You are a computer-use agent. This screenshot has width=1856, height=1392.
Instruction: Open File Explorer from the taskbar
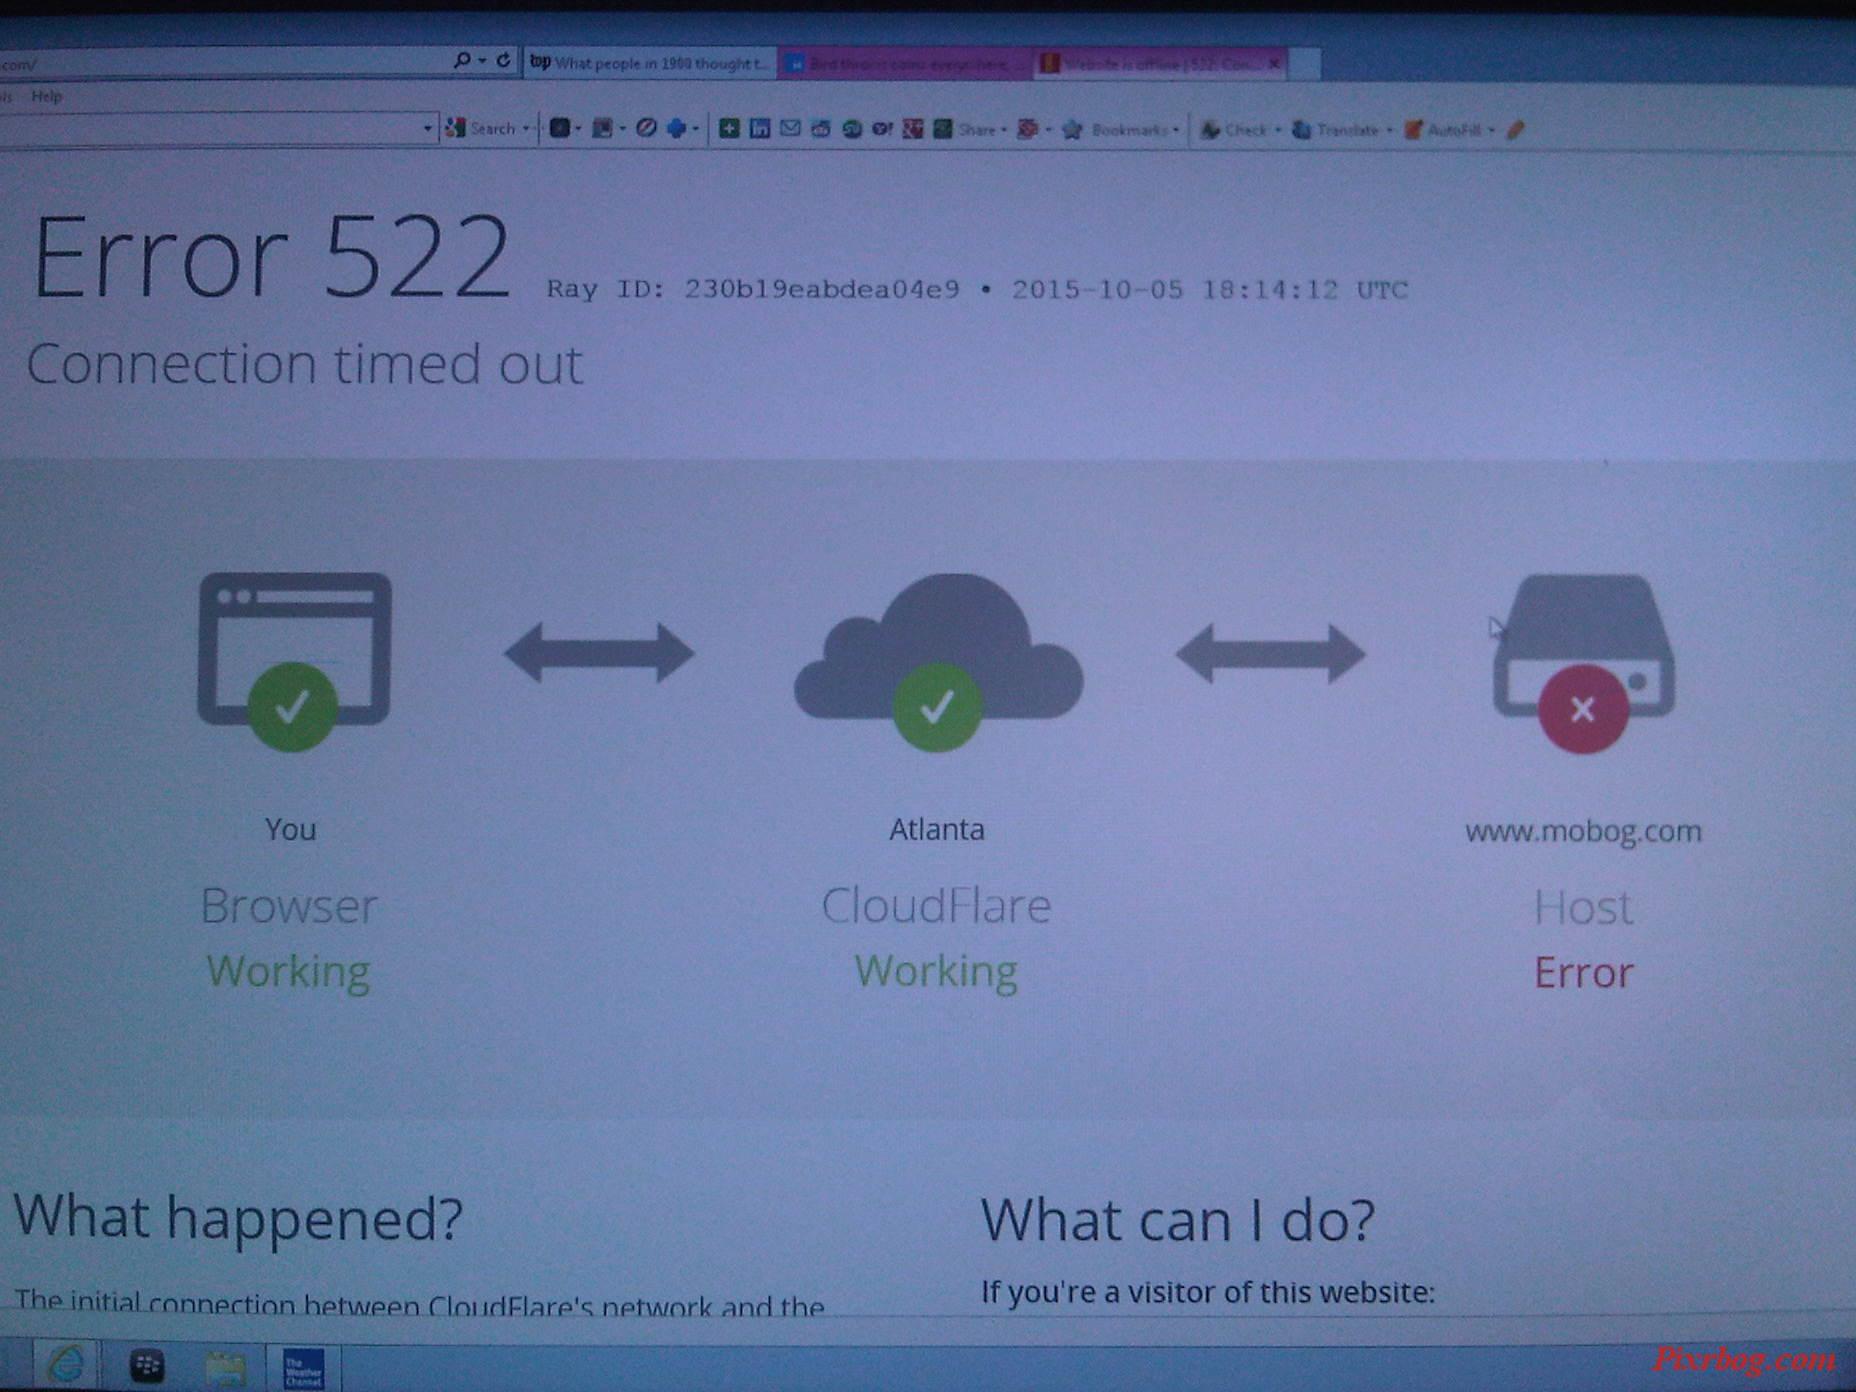pos(225,1367)
